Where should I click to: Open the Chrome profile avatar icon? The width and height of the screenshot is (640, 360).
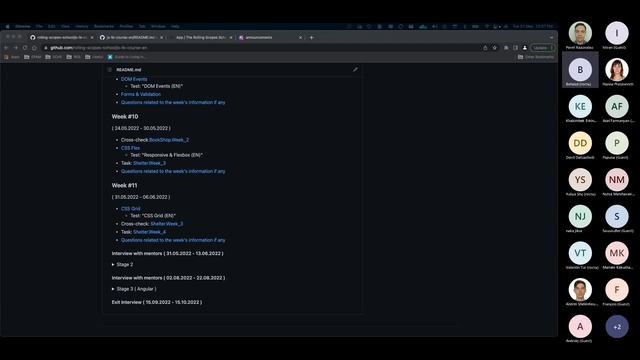point(525,48)
